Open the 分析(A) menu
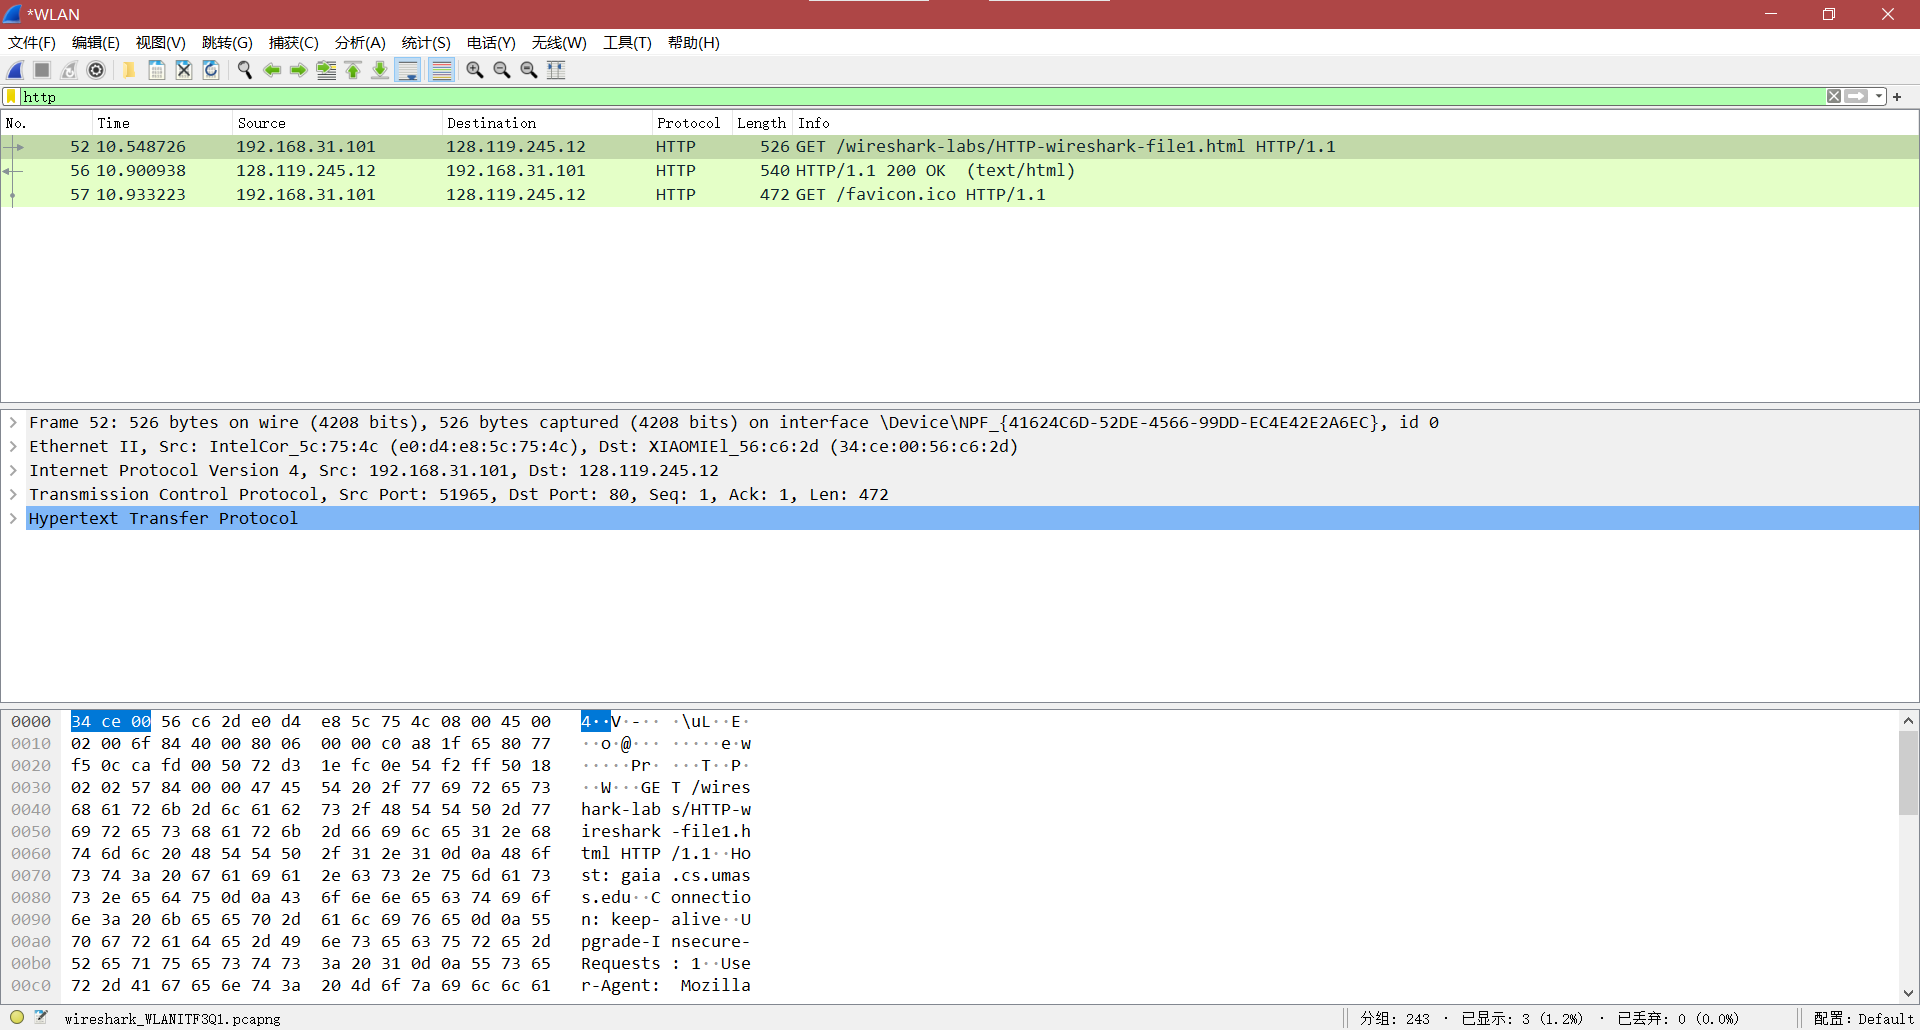1920x1030 pixels. (x=360, y=43)
